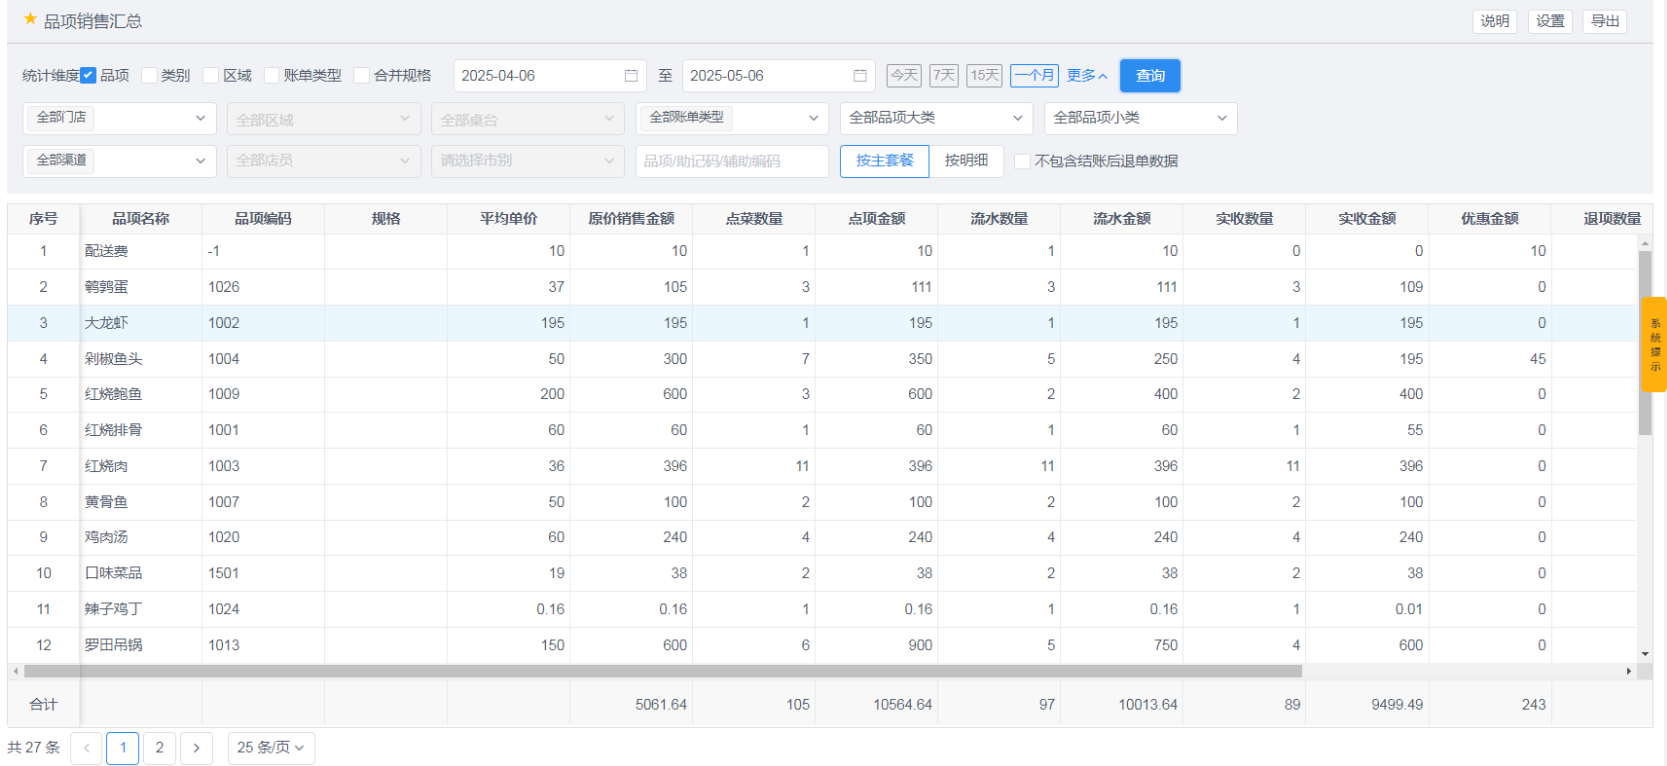This screenshot has width=1667, height=766.
Task: Open the 全部桌台 dropdown
Action: [528, 119]
